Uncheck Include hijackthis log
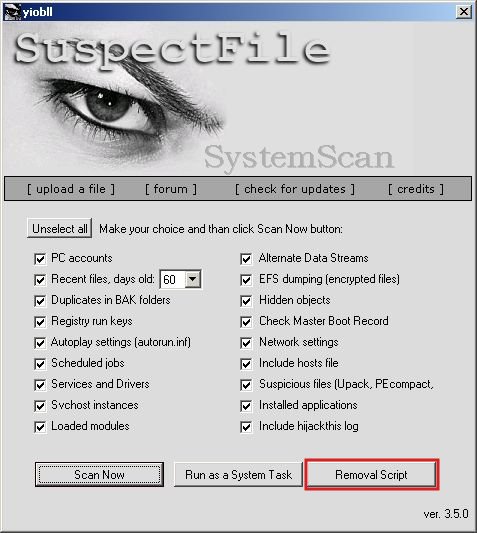 coord(246,427)
